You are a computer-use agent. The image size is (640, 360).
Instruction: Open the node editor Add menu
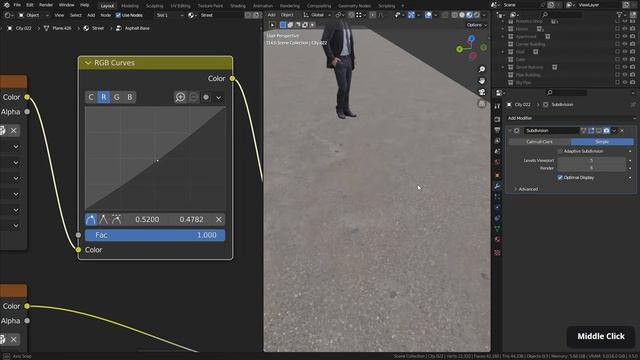[91, 15]
